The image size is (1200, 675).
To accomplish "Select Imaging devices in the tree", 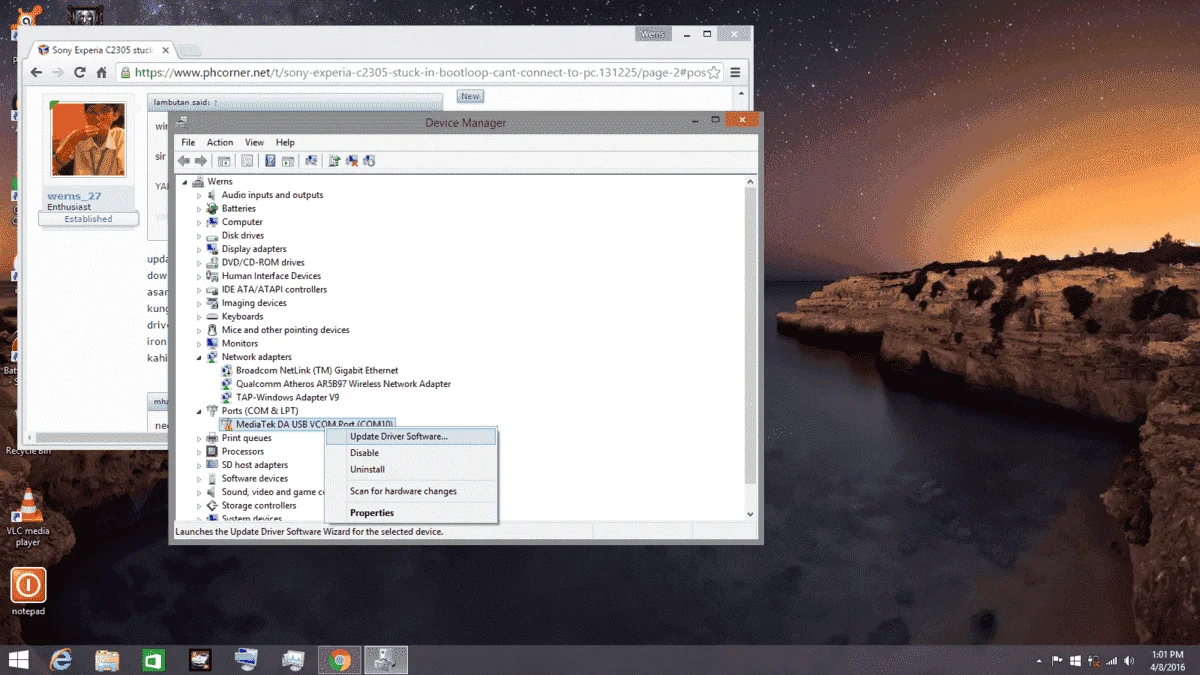I will (254, 303).
